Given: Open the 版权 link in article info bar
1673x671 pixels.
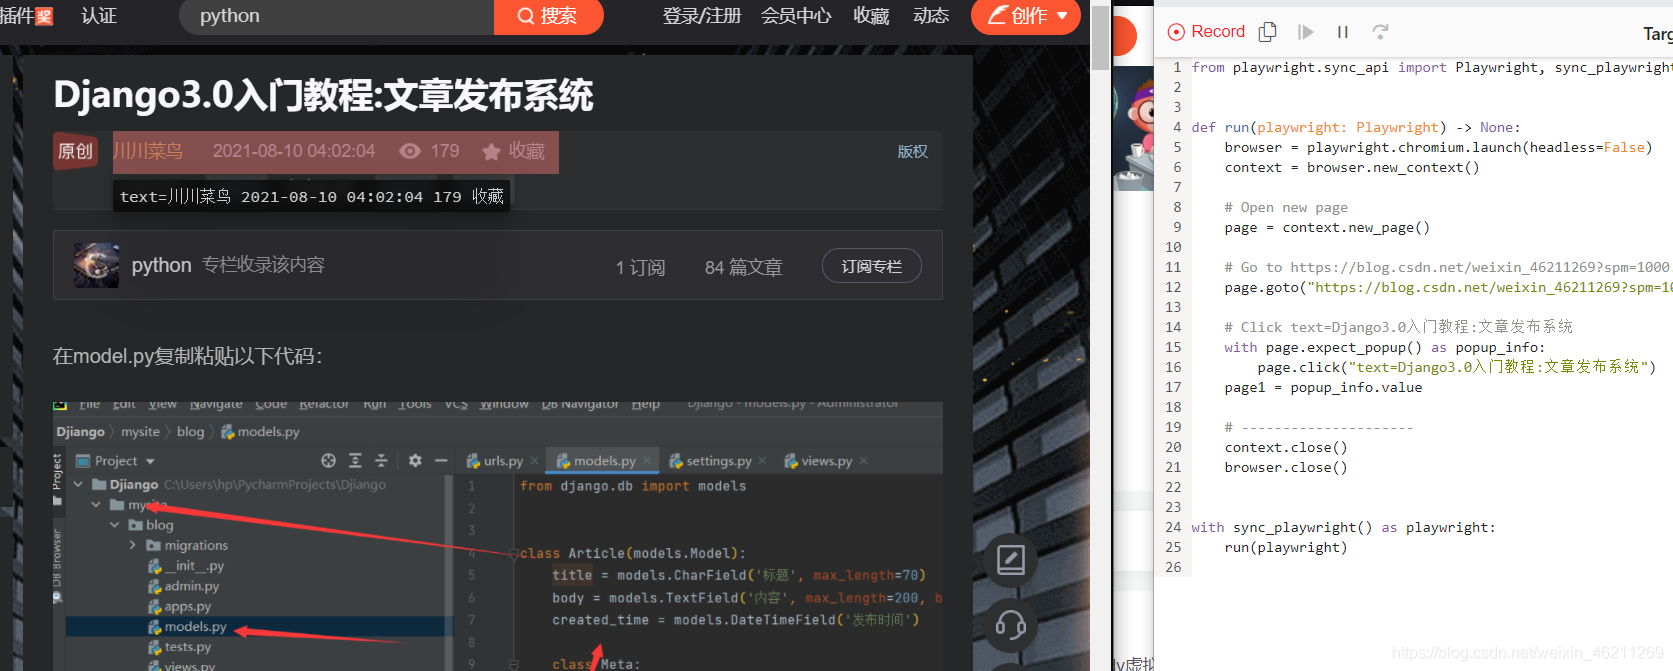Looking at the screenshot, I should coord(912,151).
